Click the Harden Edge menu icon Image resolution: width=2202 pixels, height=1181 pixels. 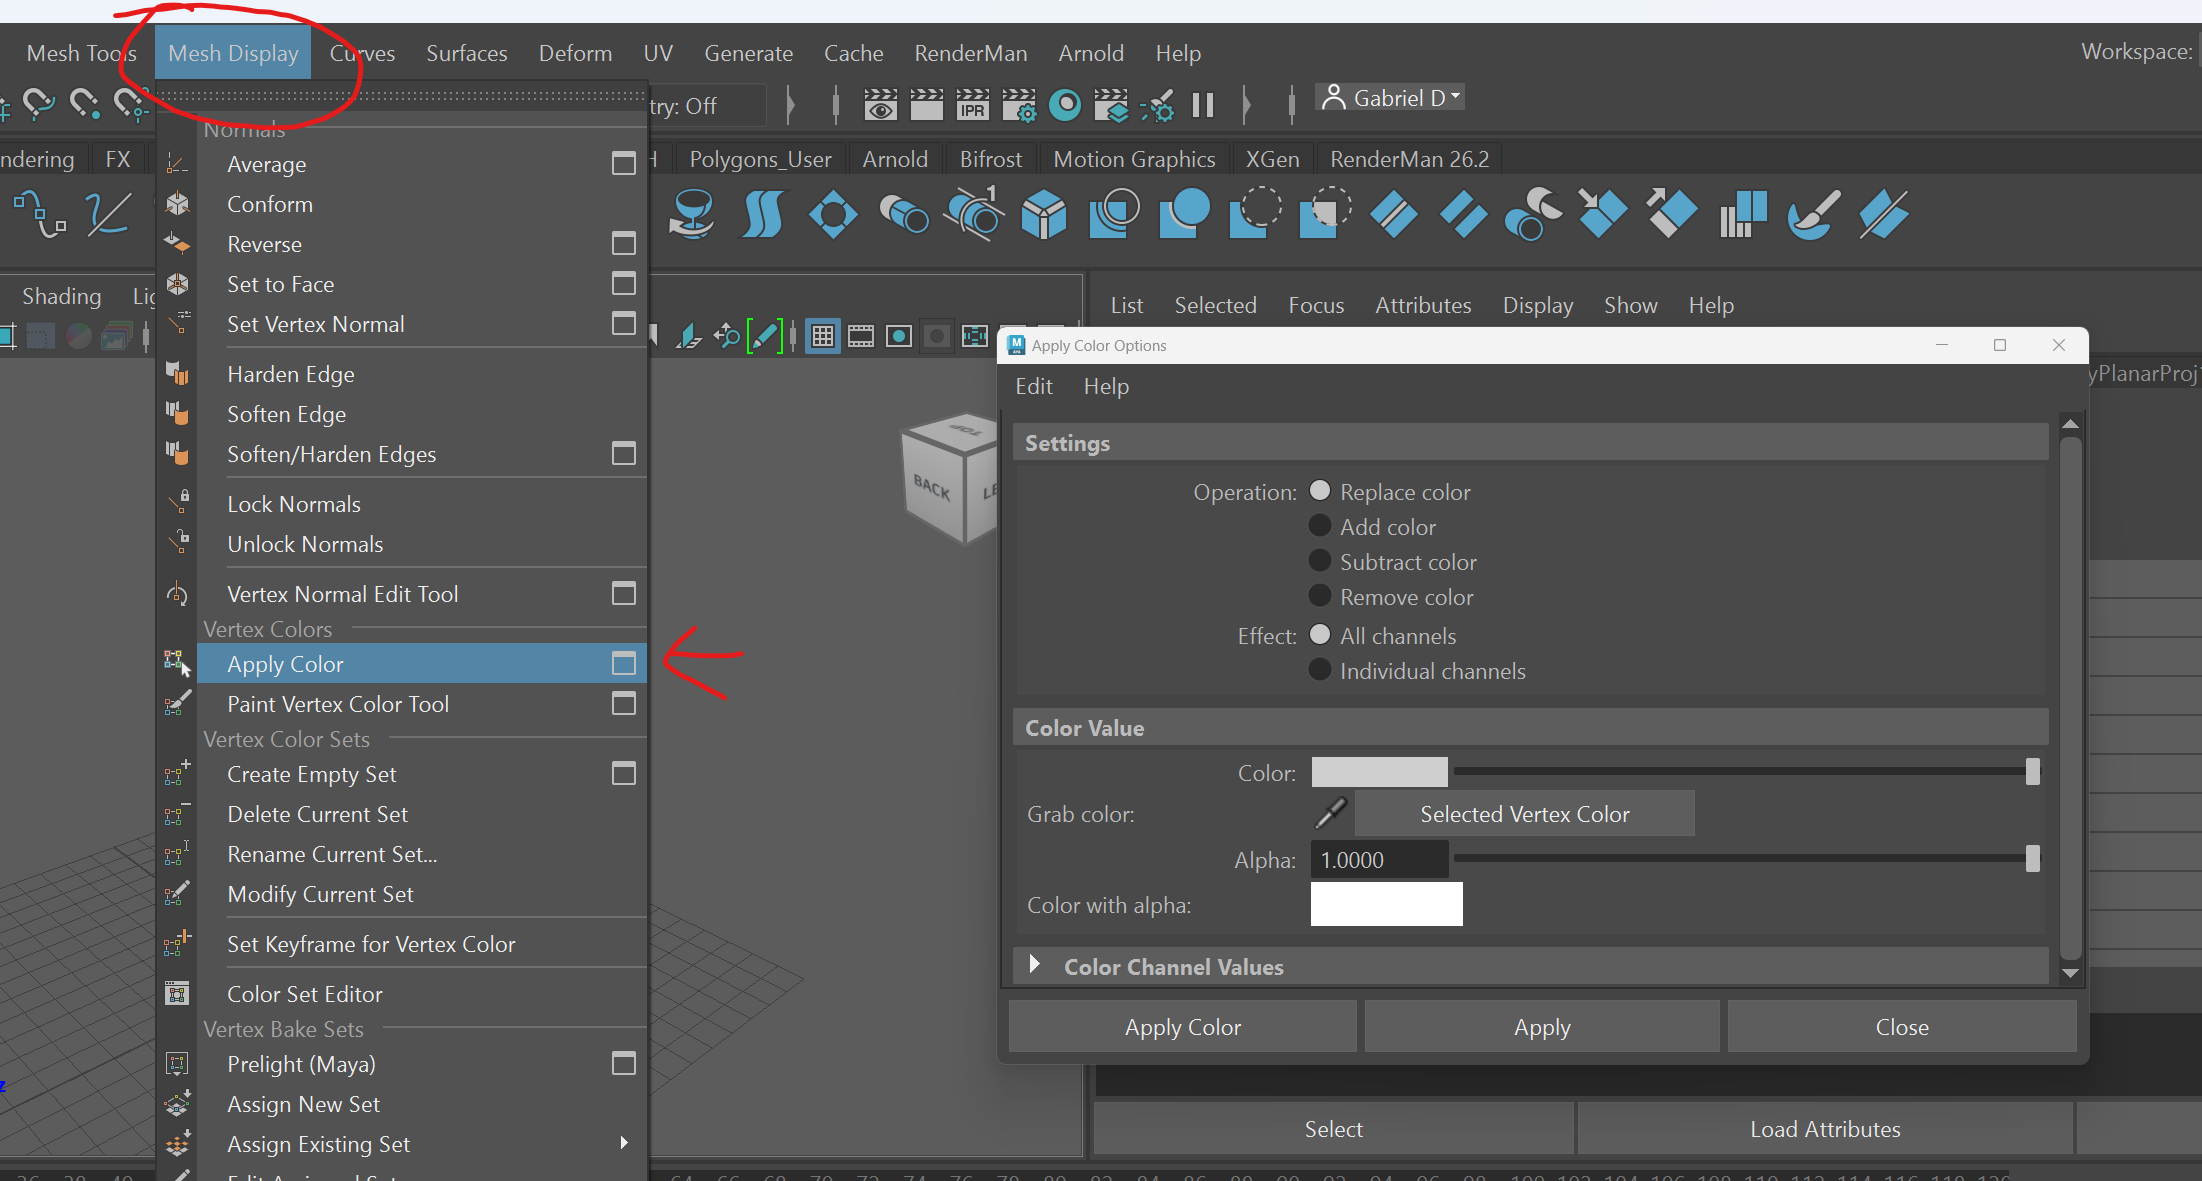[x=177, y=373]
